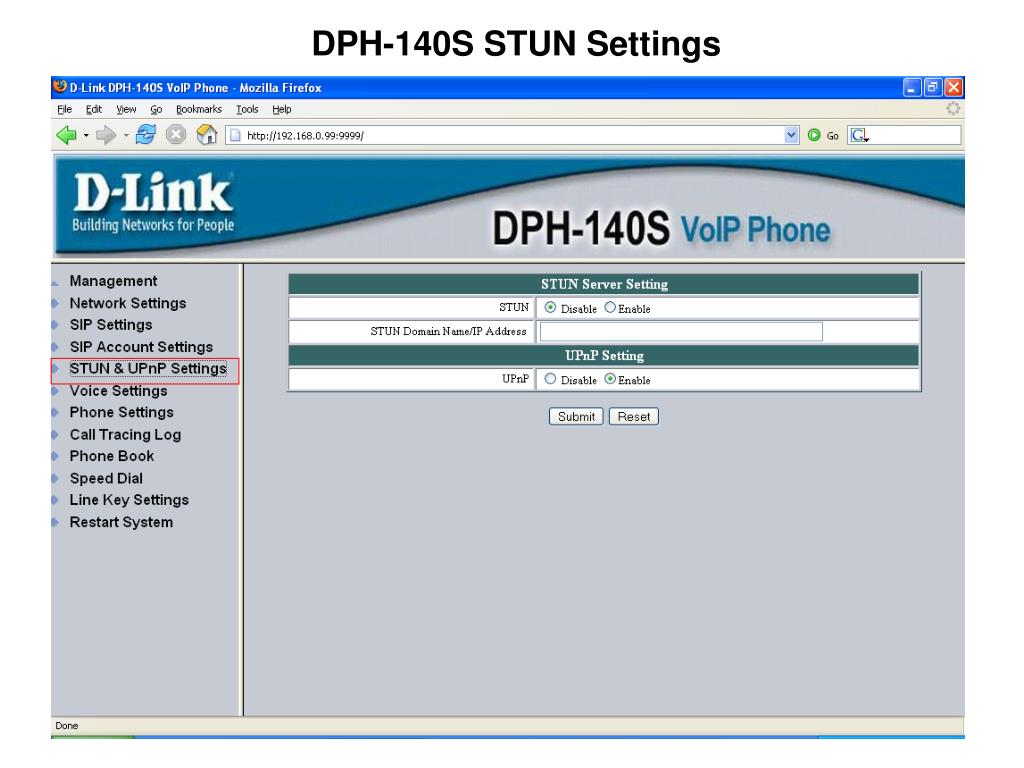Open the View menu
The height and width of the screenshot is (768, 1024).
[x=126, y=109]
